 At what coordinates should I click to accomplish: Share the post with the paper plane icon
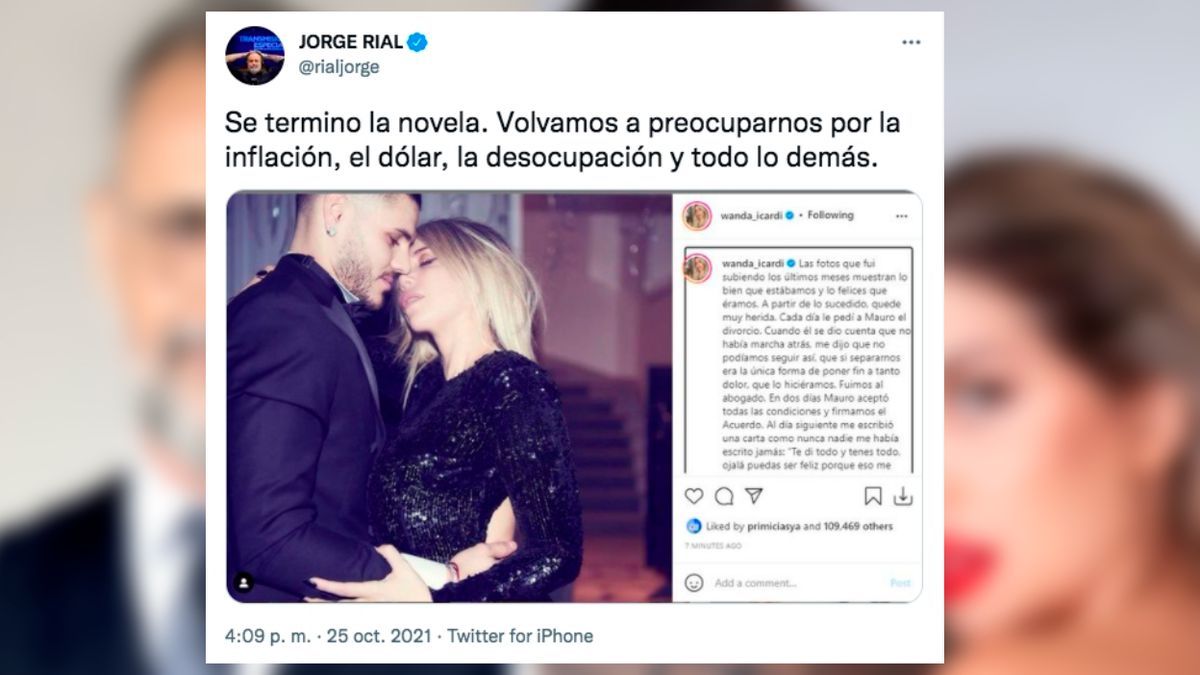[754, 496]
